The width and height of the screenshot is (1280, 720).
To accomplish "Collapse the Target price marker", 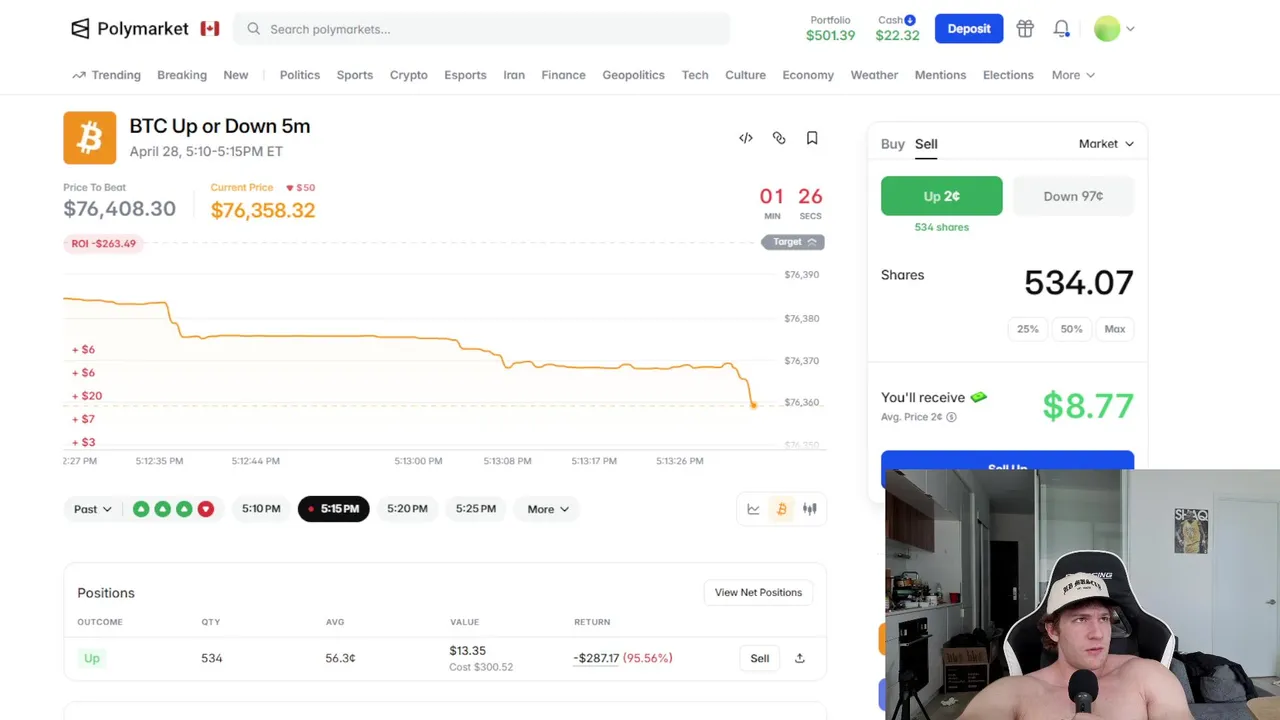I will (x=793, y=242).
